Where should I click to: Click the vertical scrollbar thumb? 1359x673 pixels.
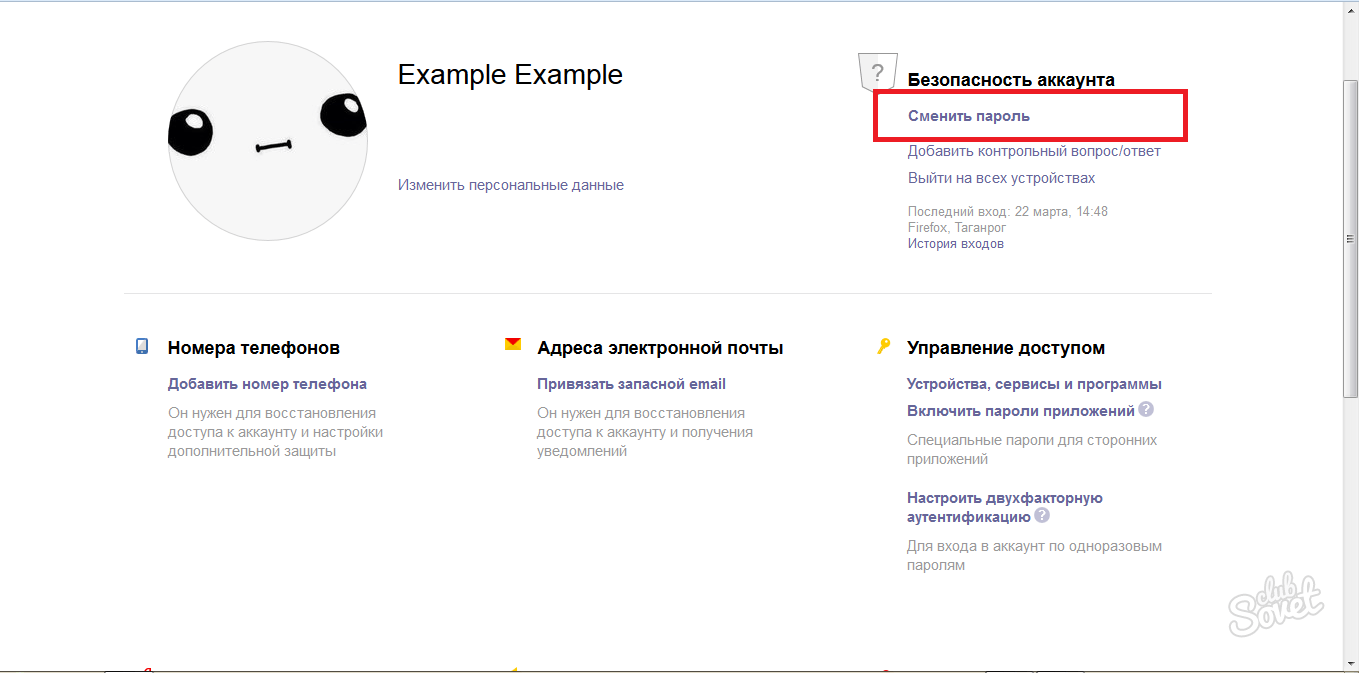(x=1350, y=240)
